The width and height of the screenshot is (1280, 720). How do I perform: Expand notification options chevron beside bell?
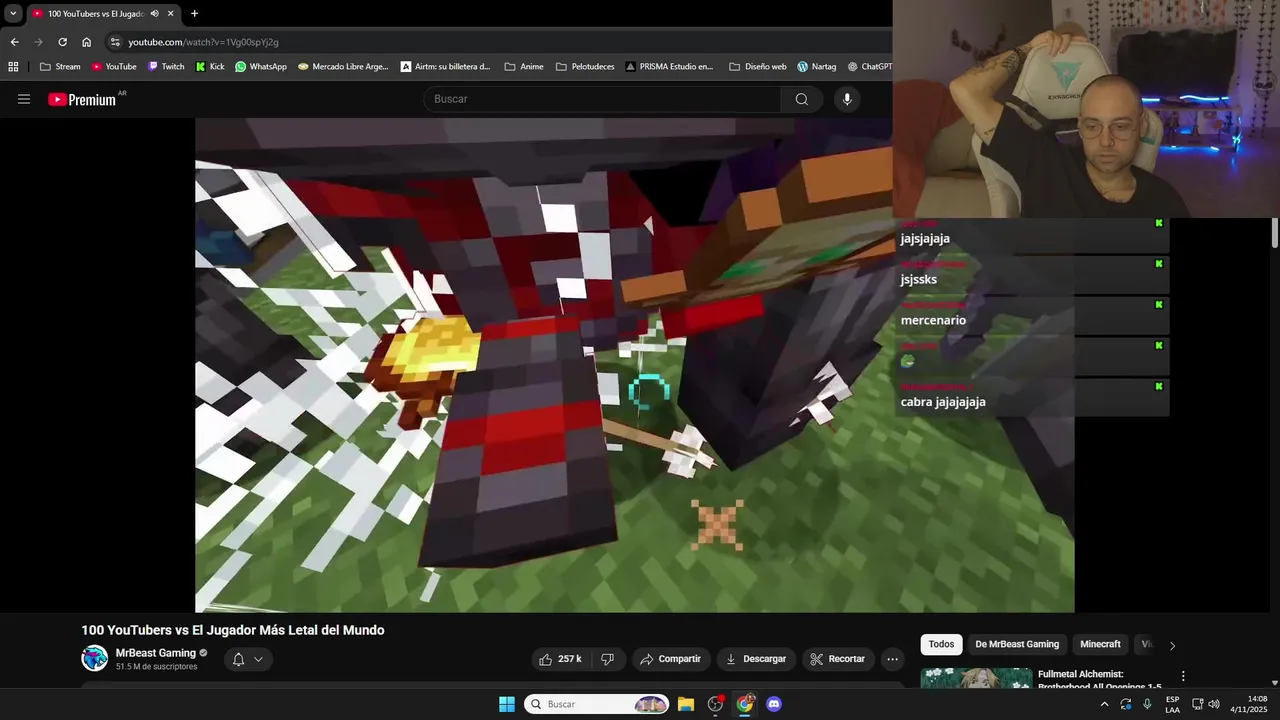pyautogui.click(x=258, y=659)
